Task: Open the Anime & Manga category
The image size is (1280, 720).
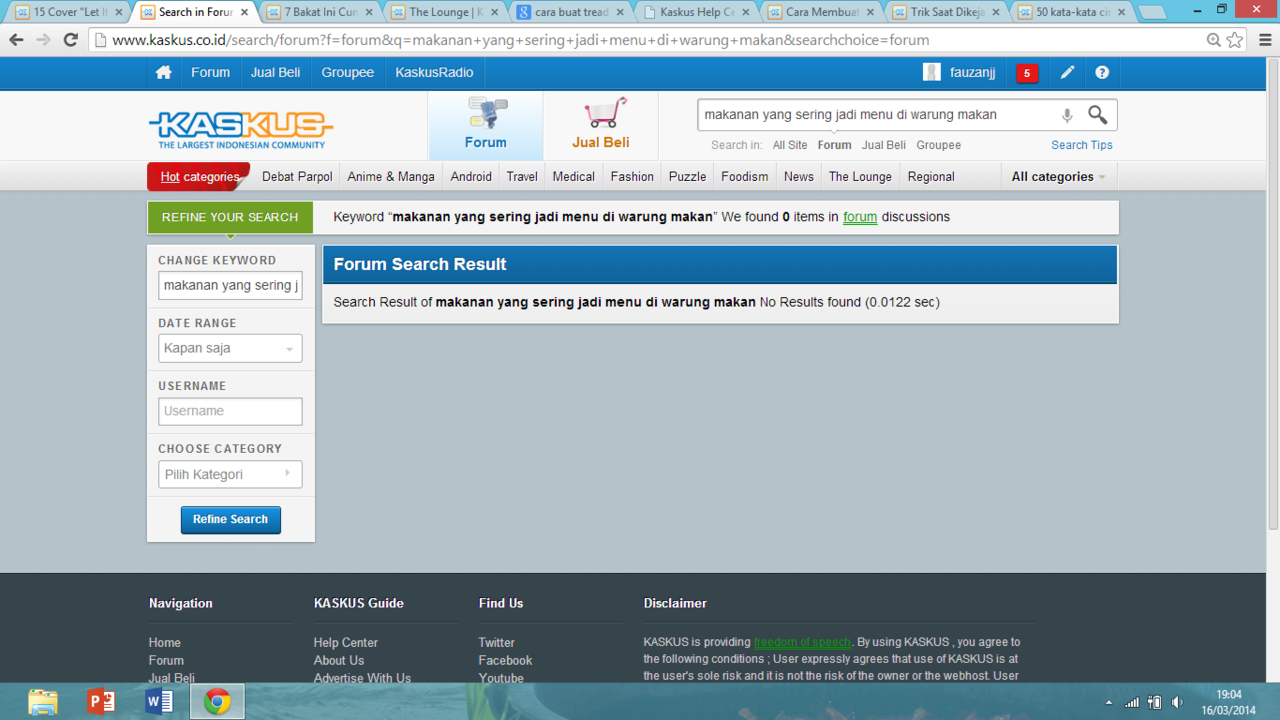Action: coord(391,177)
